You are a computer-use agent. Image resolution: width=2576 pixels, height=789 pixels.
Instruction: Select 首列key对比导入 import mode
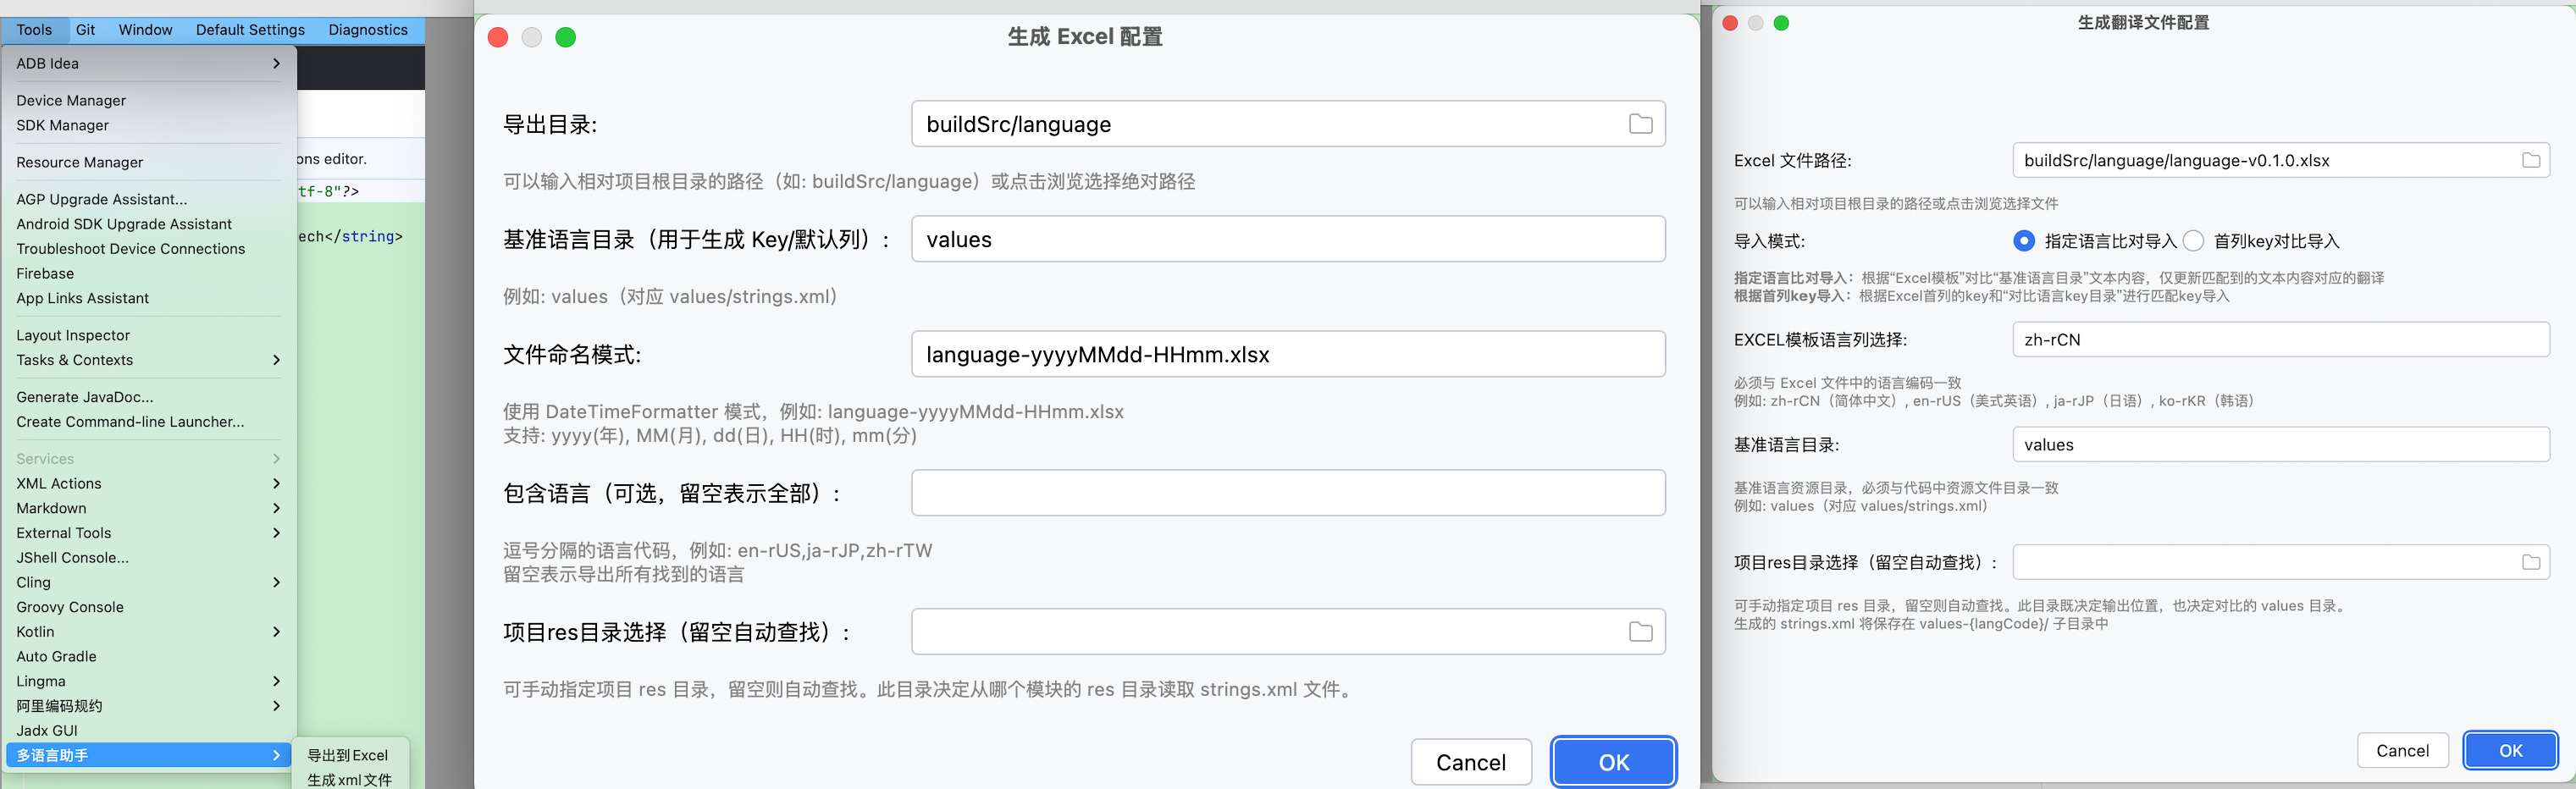click(2192, 241)
